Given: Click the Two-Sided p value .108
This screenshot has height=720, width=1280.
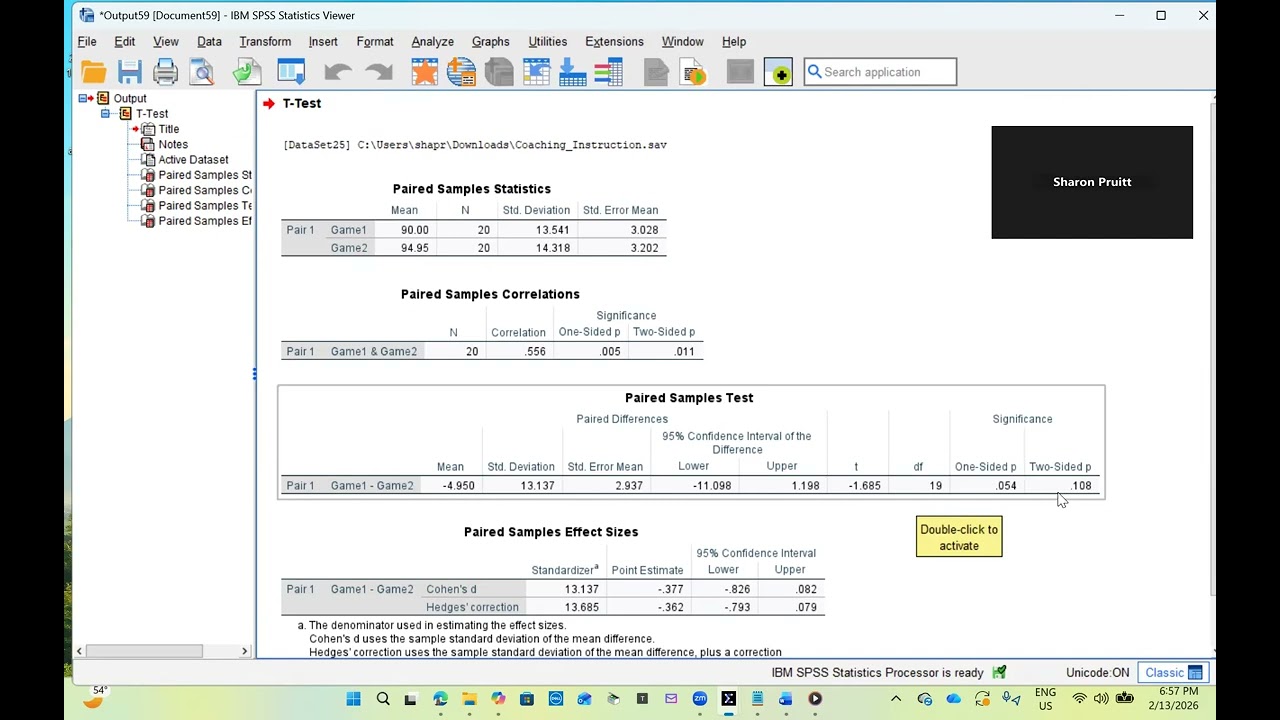Looking at the screenshot, I should pos(1081,486).
